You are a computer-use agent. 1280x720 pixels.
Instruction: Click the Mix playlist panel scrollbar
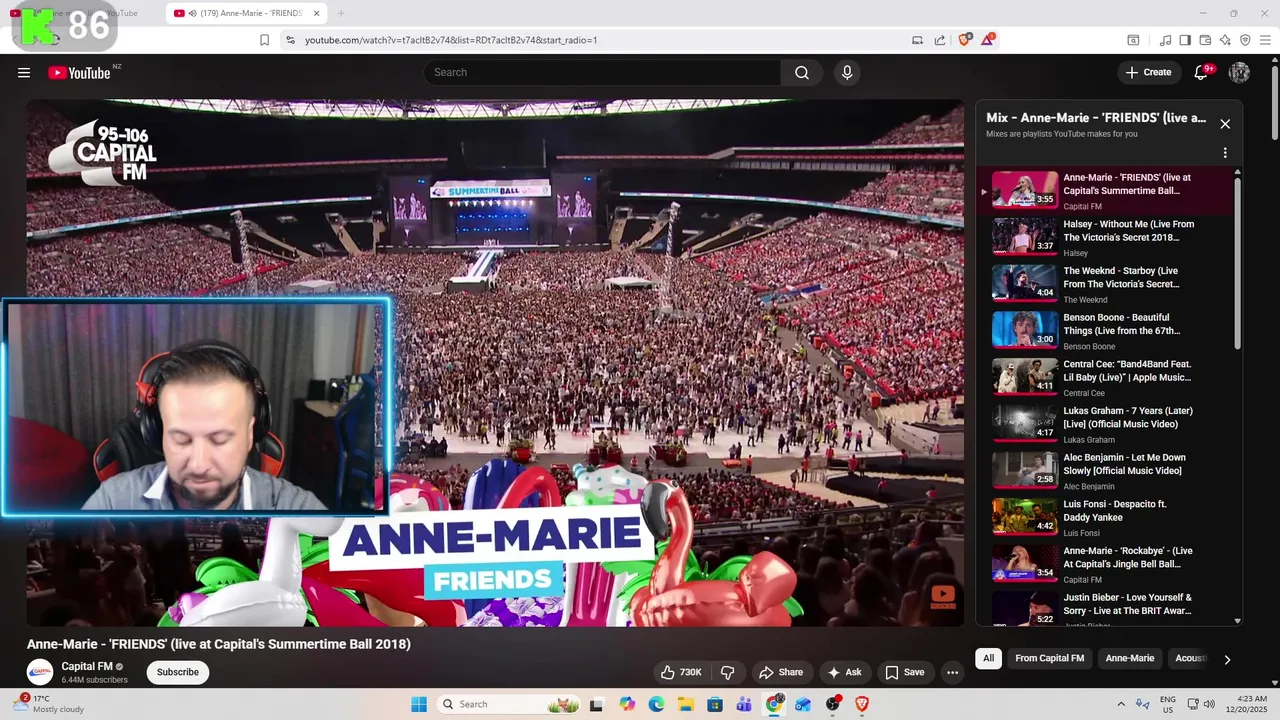(x=1237, y=264)
